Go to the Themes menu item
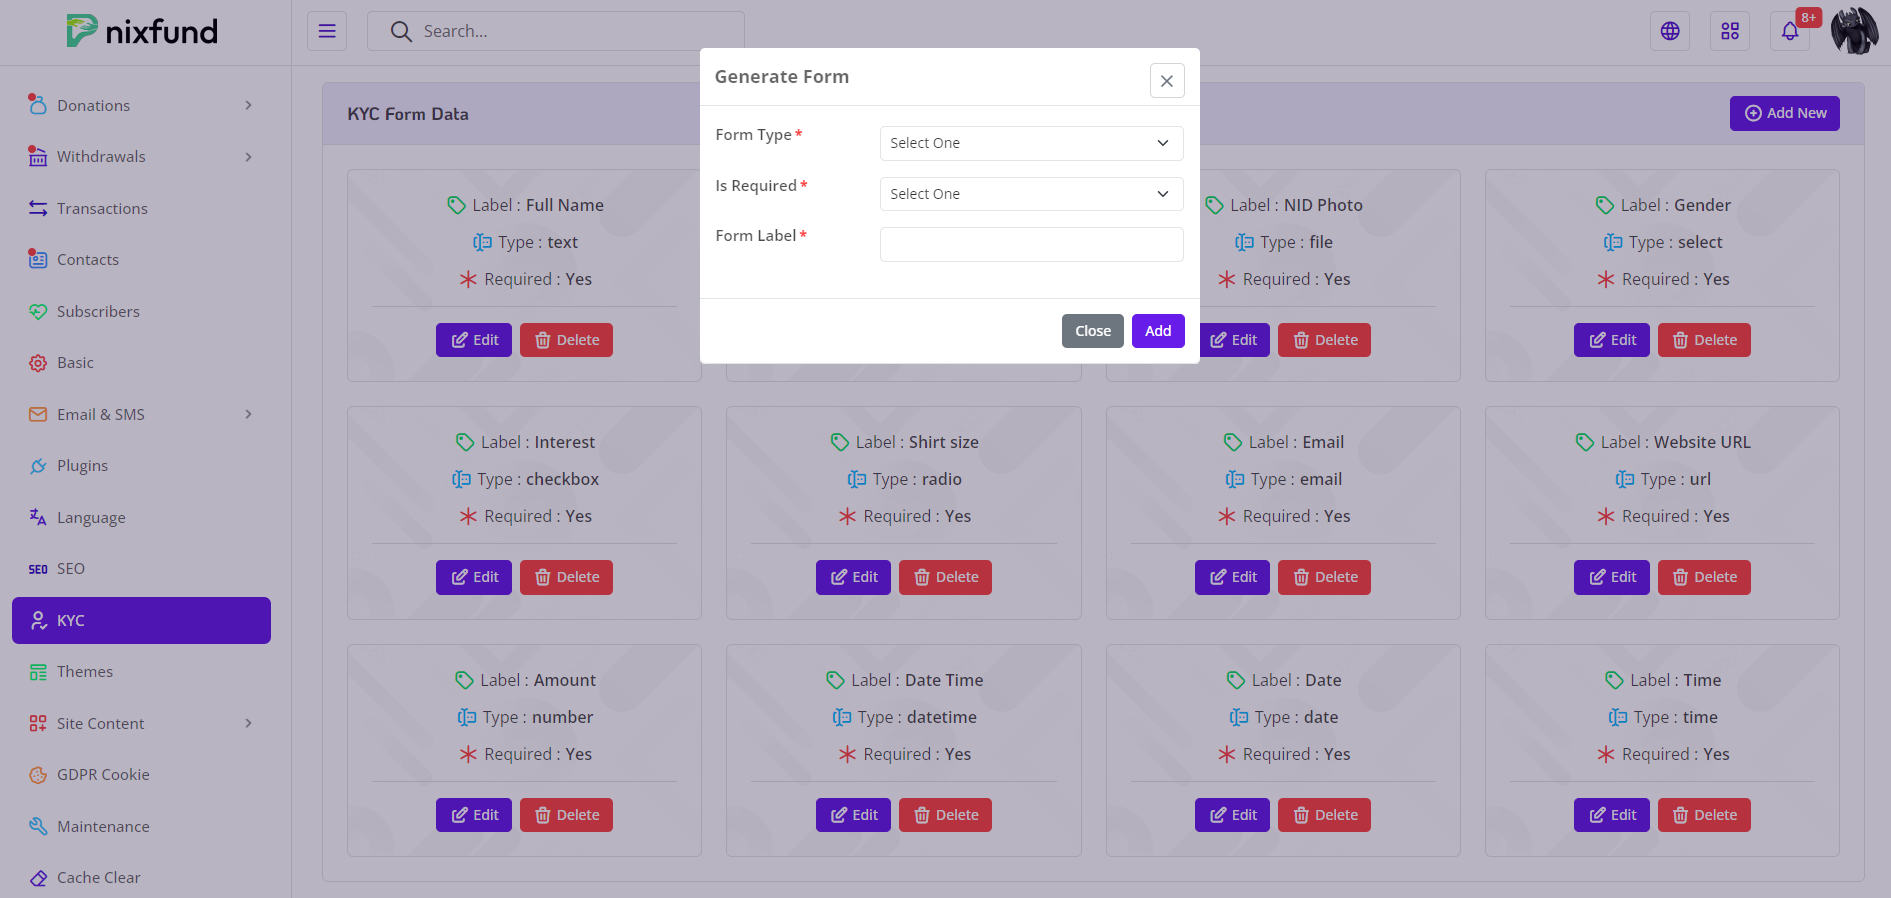This screenshot has height=898, width=1891. coord(85,672)
